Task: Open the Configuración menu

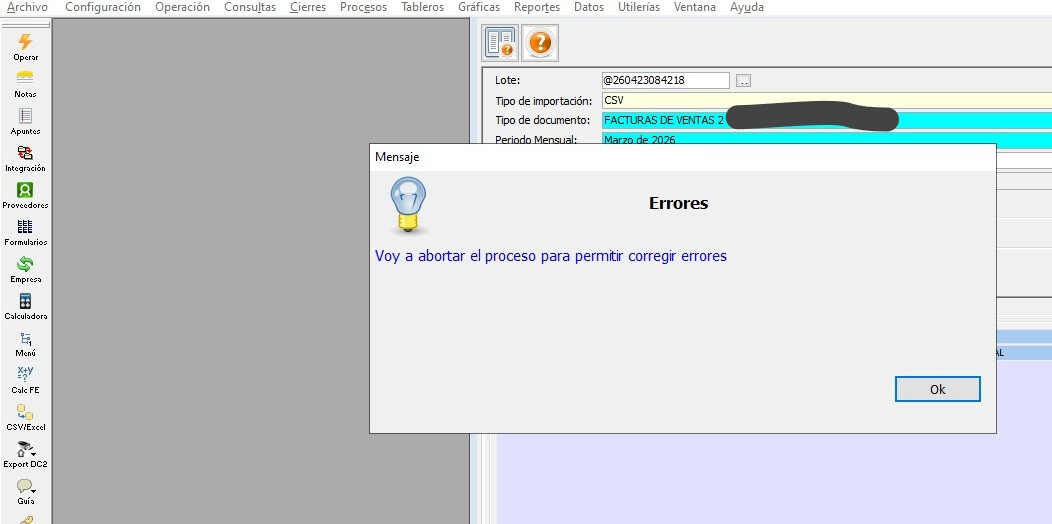Action: click(103, 7)
